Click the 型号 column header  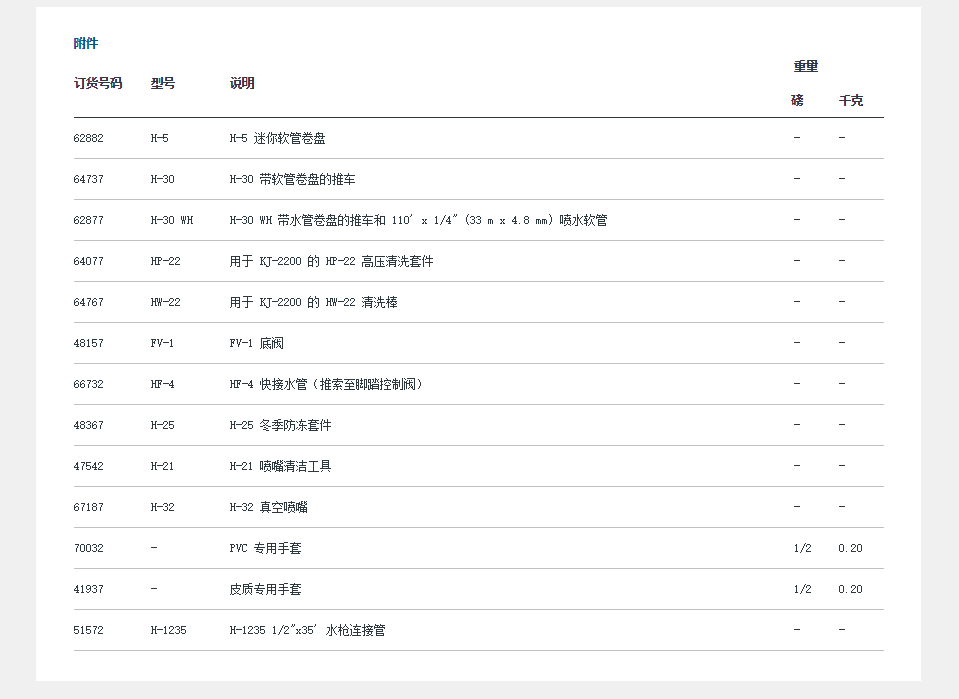click(163, 83)
